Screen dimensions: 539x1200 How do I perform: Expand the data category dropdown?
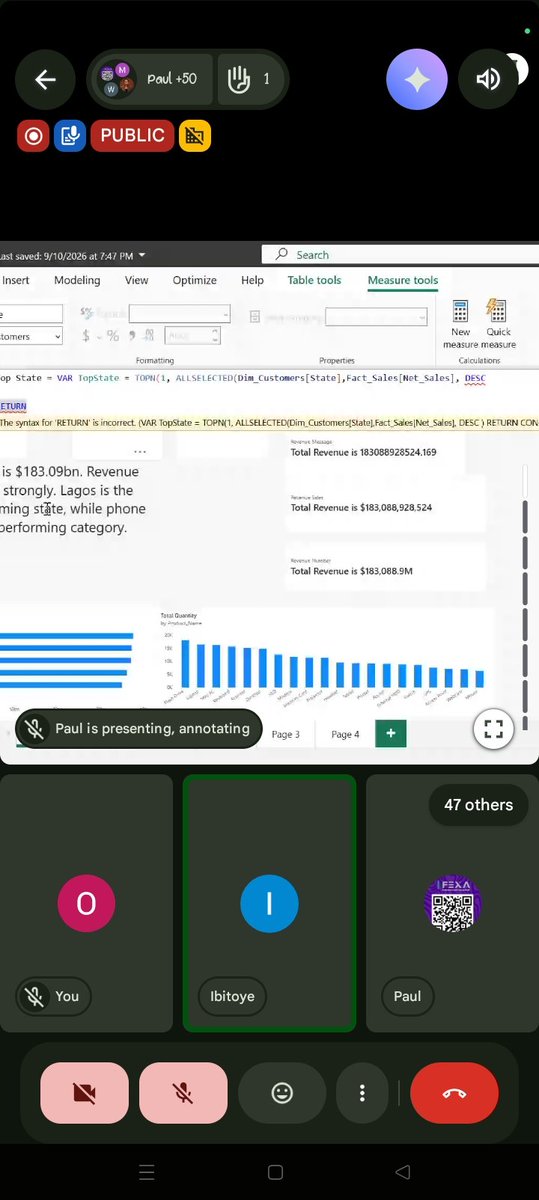[x=376, y=317]
